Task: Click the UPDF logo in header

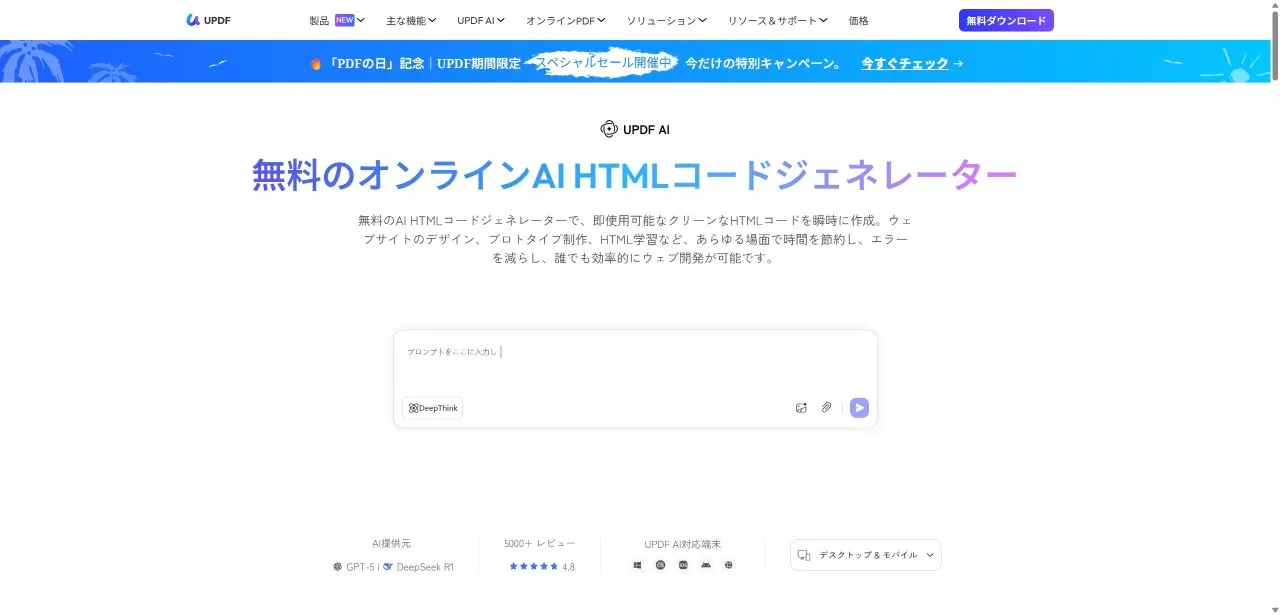Action: tap(208, 20)
